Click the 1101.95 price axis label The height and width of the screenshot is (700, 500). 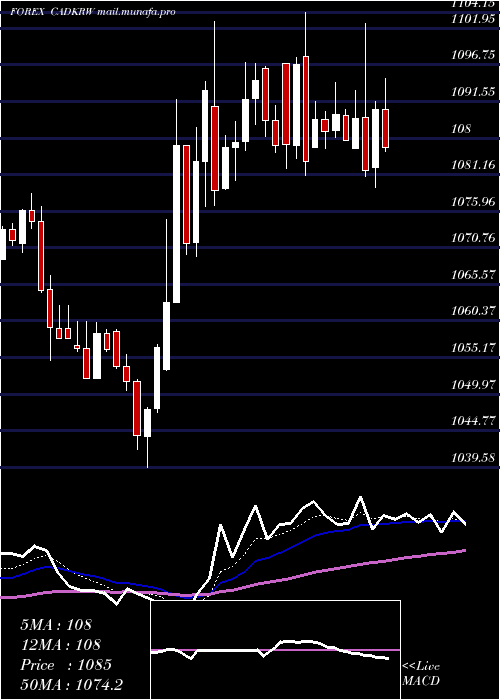(x=473, y=19)
